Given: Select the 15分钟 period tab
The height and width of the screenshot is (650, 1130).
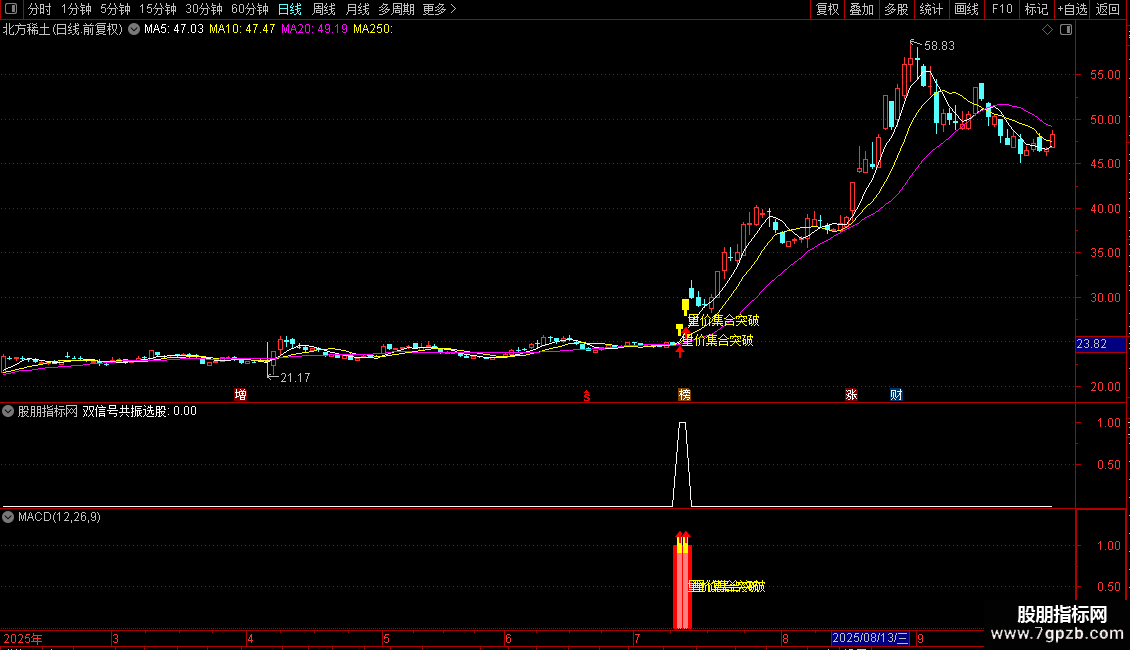Looking at the screenshot, I should point(158,9).
